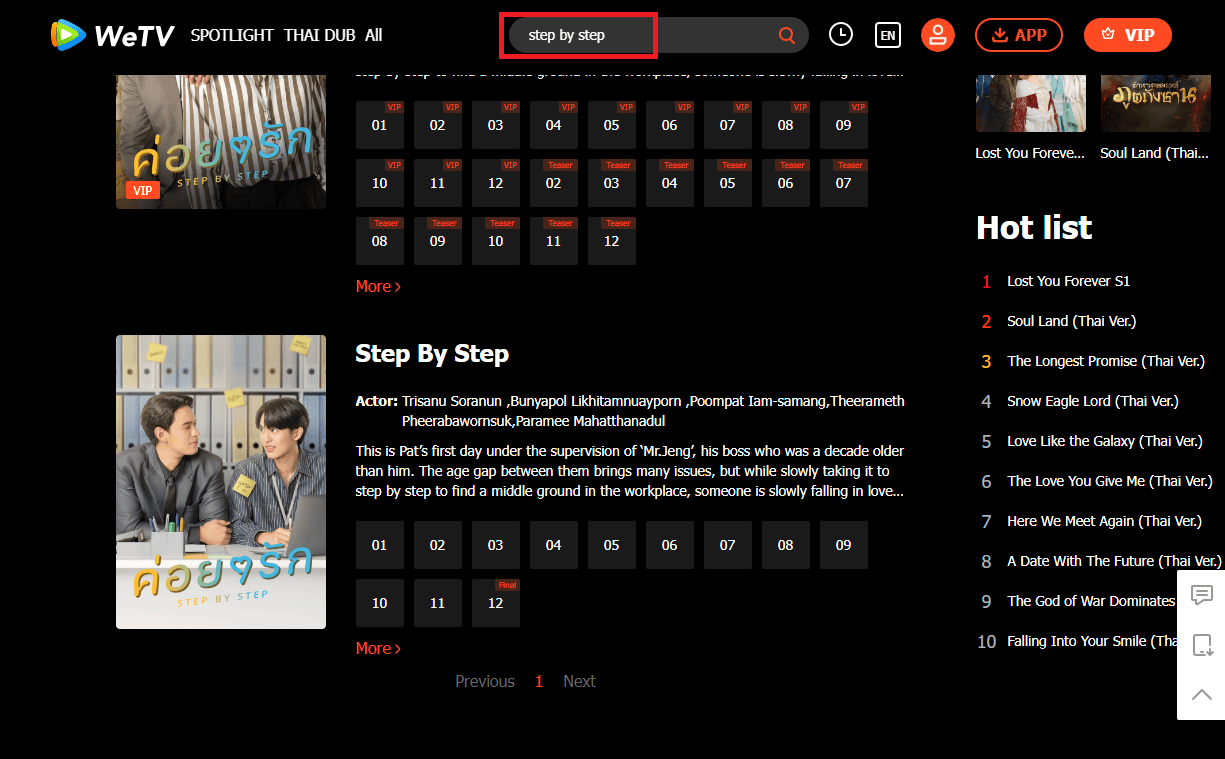
Task: Click the Lost You Forever caption text
Action: point(1030,153)
